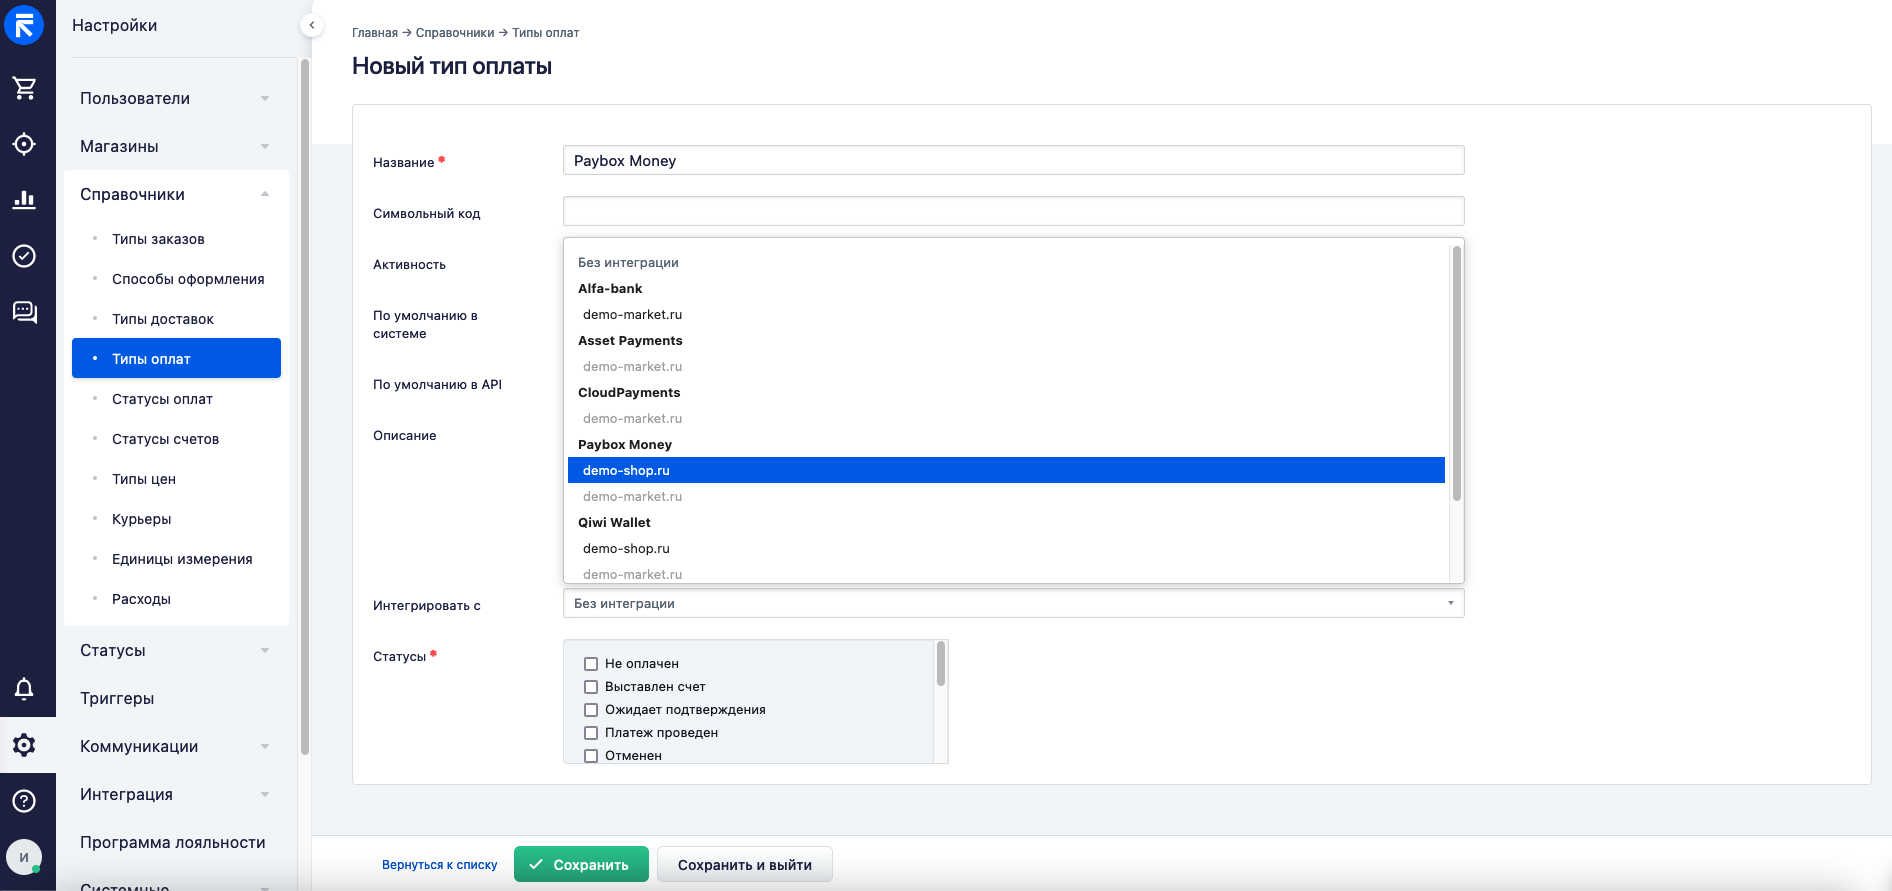1892x891 pixels.
Task: Select the active 'Типы оплат' menu item
Action: point(176,358)
